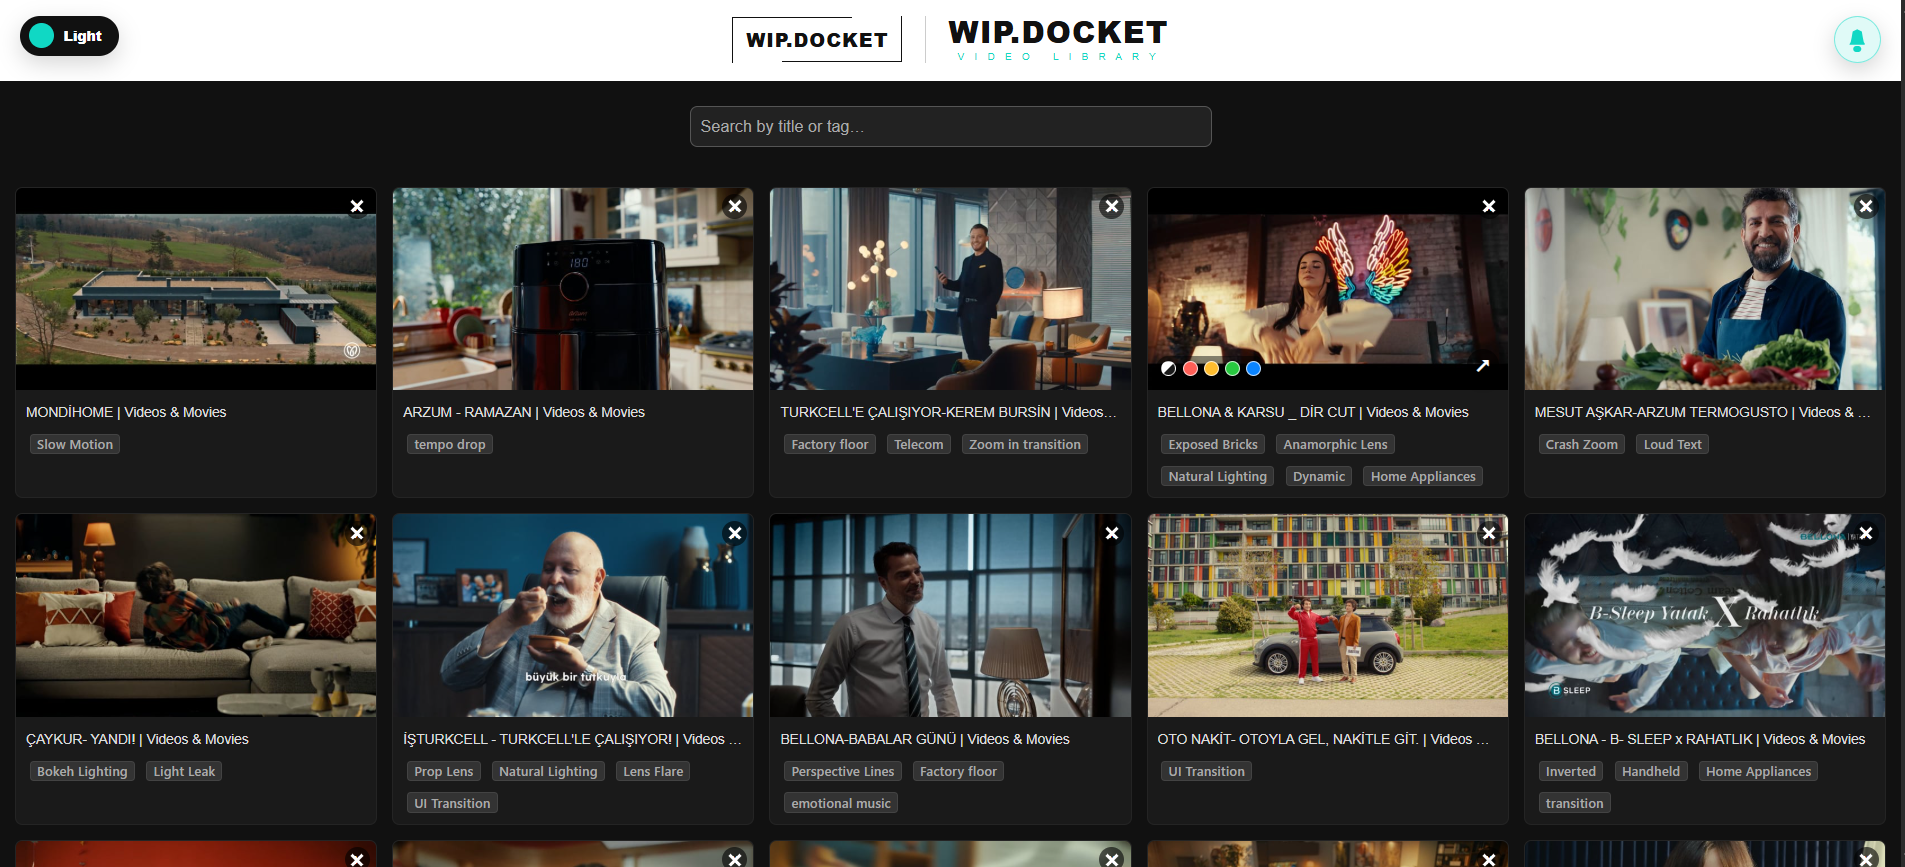
Task: Open the notifications bell
Action: 1857,40
